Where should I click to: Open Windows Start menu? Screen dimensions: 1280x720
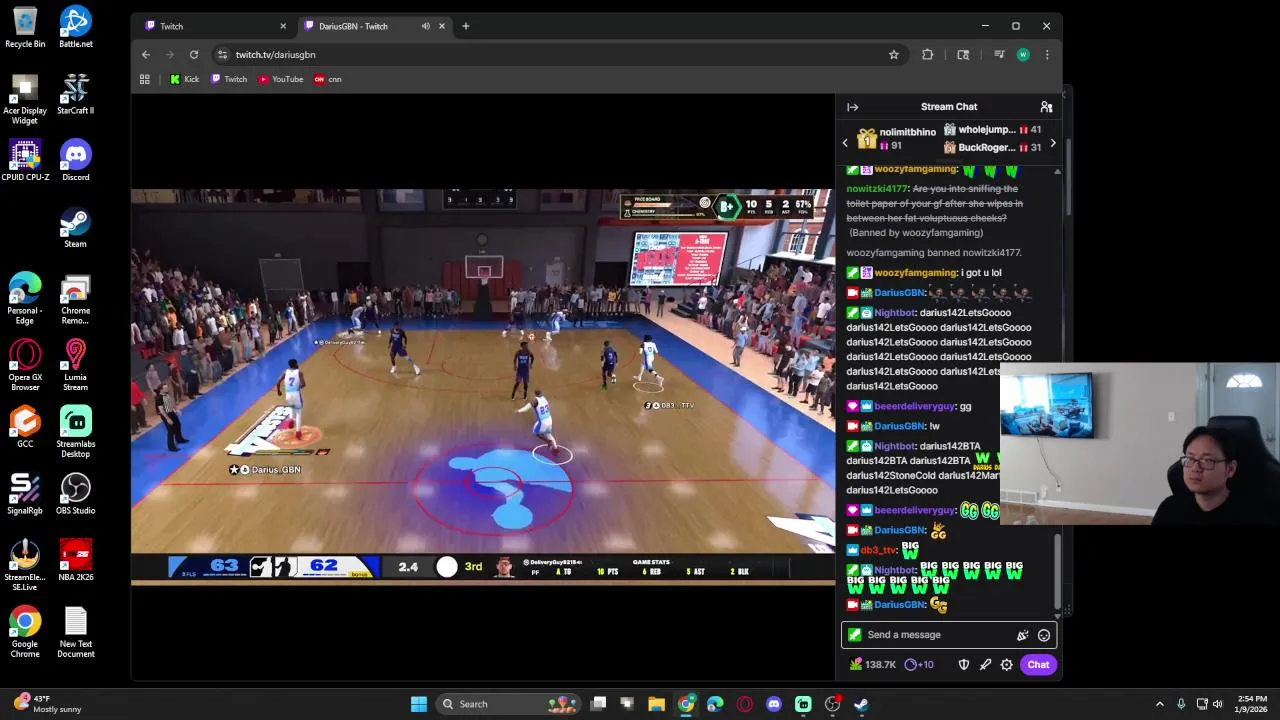(x=419, y=704)
